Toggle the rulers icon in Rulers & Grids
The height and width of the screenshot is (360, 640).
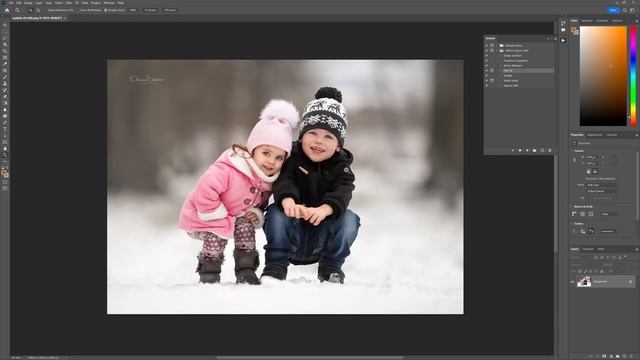[574, 214]
